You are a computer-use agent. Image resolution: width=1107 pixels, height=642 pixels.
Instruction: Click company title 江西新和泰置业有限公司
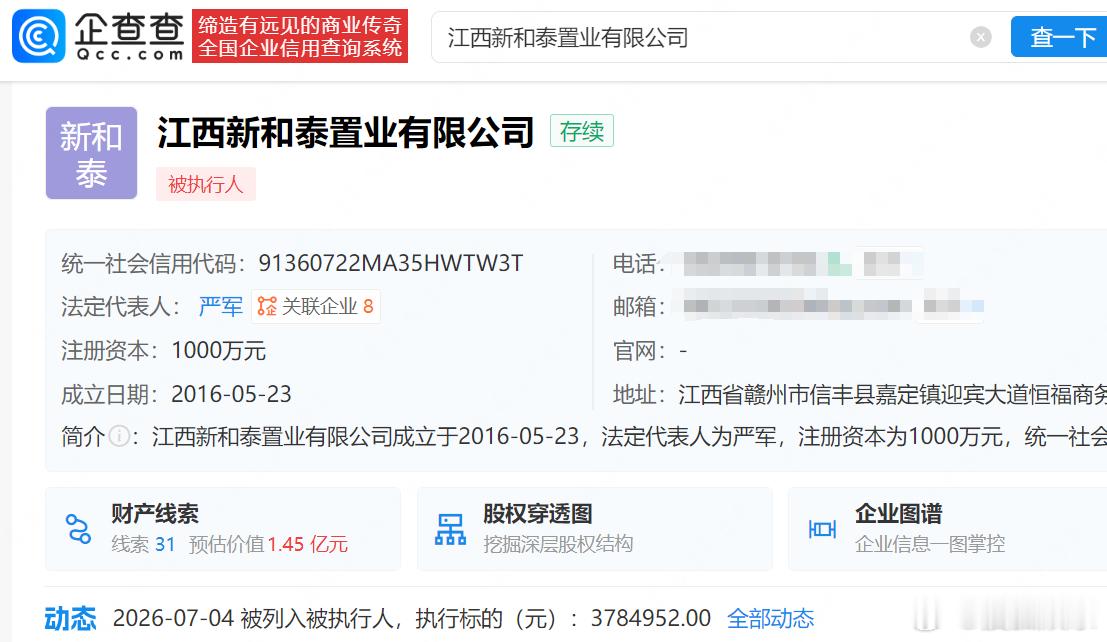pyautogui.click(x=345, y=132)
